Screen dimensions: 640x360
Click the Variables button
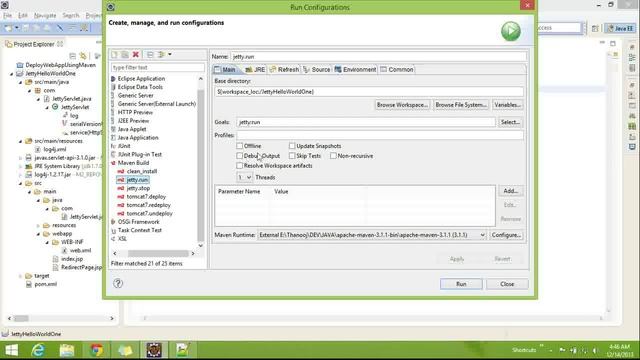[508, 105]
